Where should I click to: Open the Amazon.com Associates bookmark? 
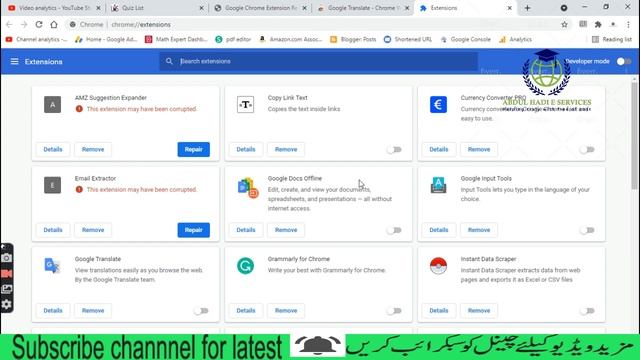pyautogui.click(x=291, y=40)
